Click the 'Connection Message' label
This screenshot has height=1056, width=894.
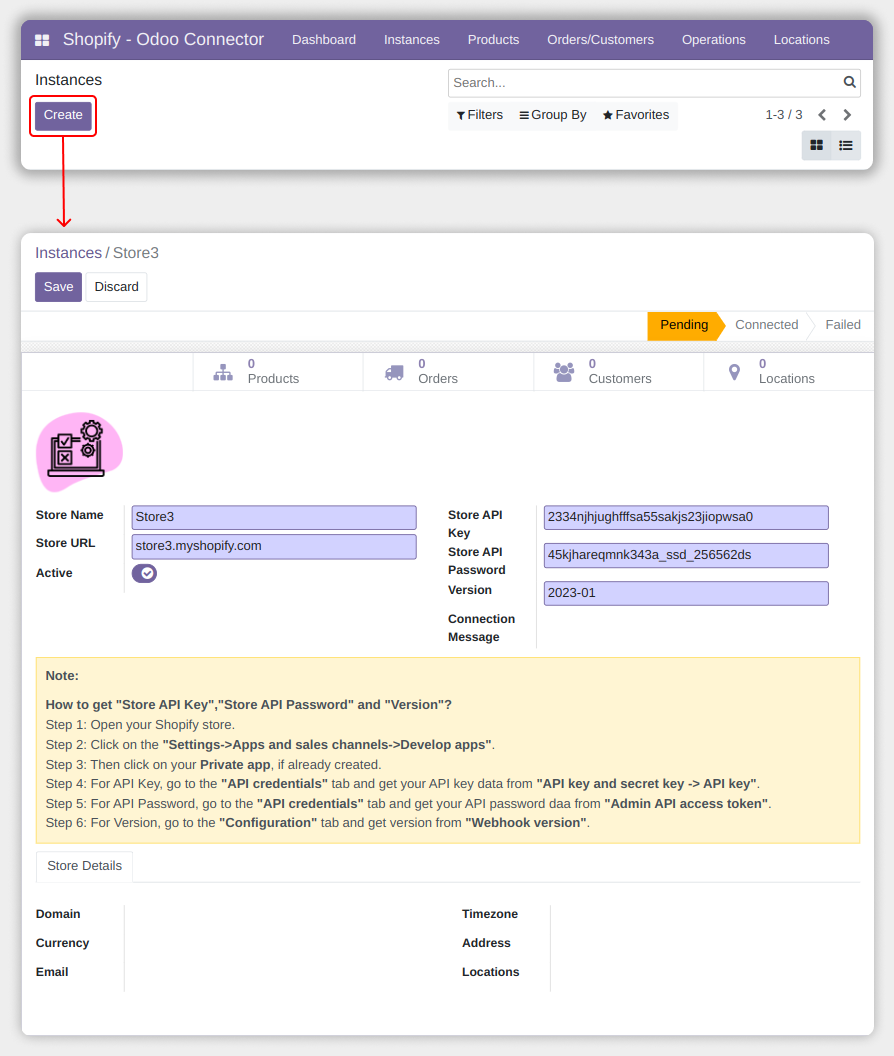click(481, 628)
